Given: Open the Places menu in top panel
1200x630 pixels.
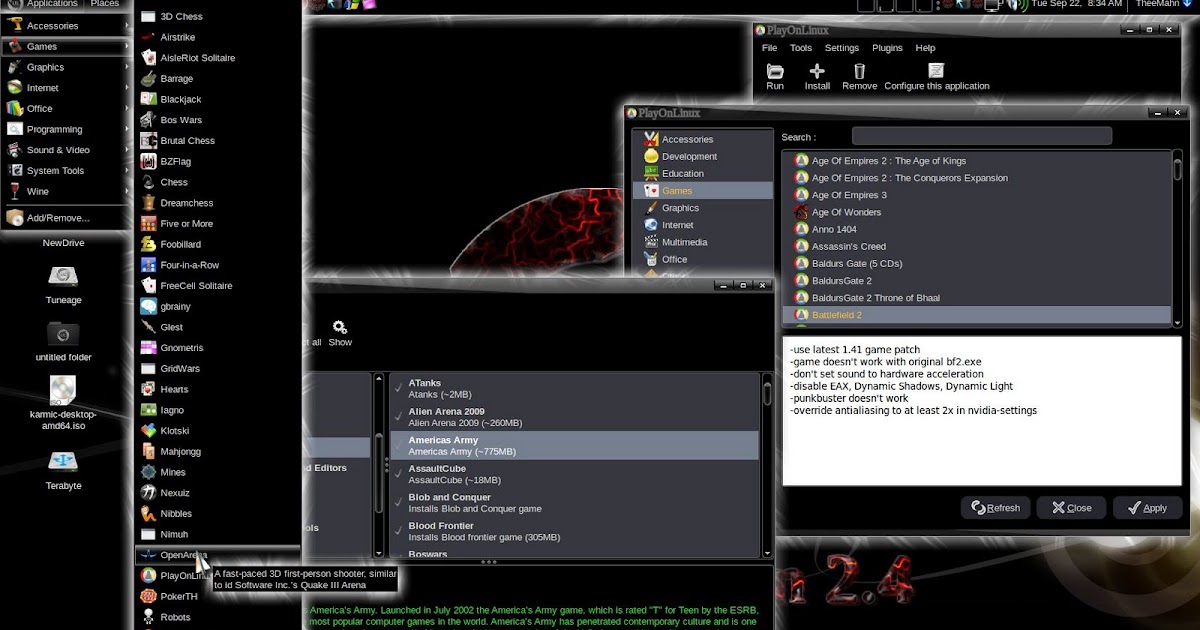Looking at the screenshot, I should pos(104,4).
